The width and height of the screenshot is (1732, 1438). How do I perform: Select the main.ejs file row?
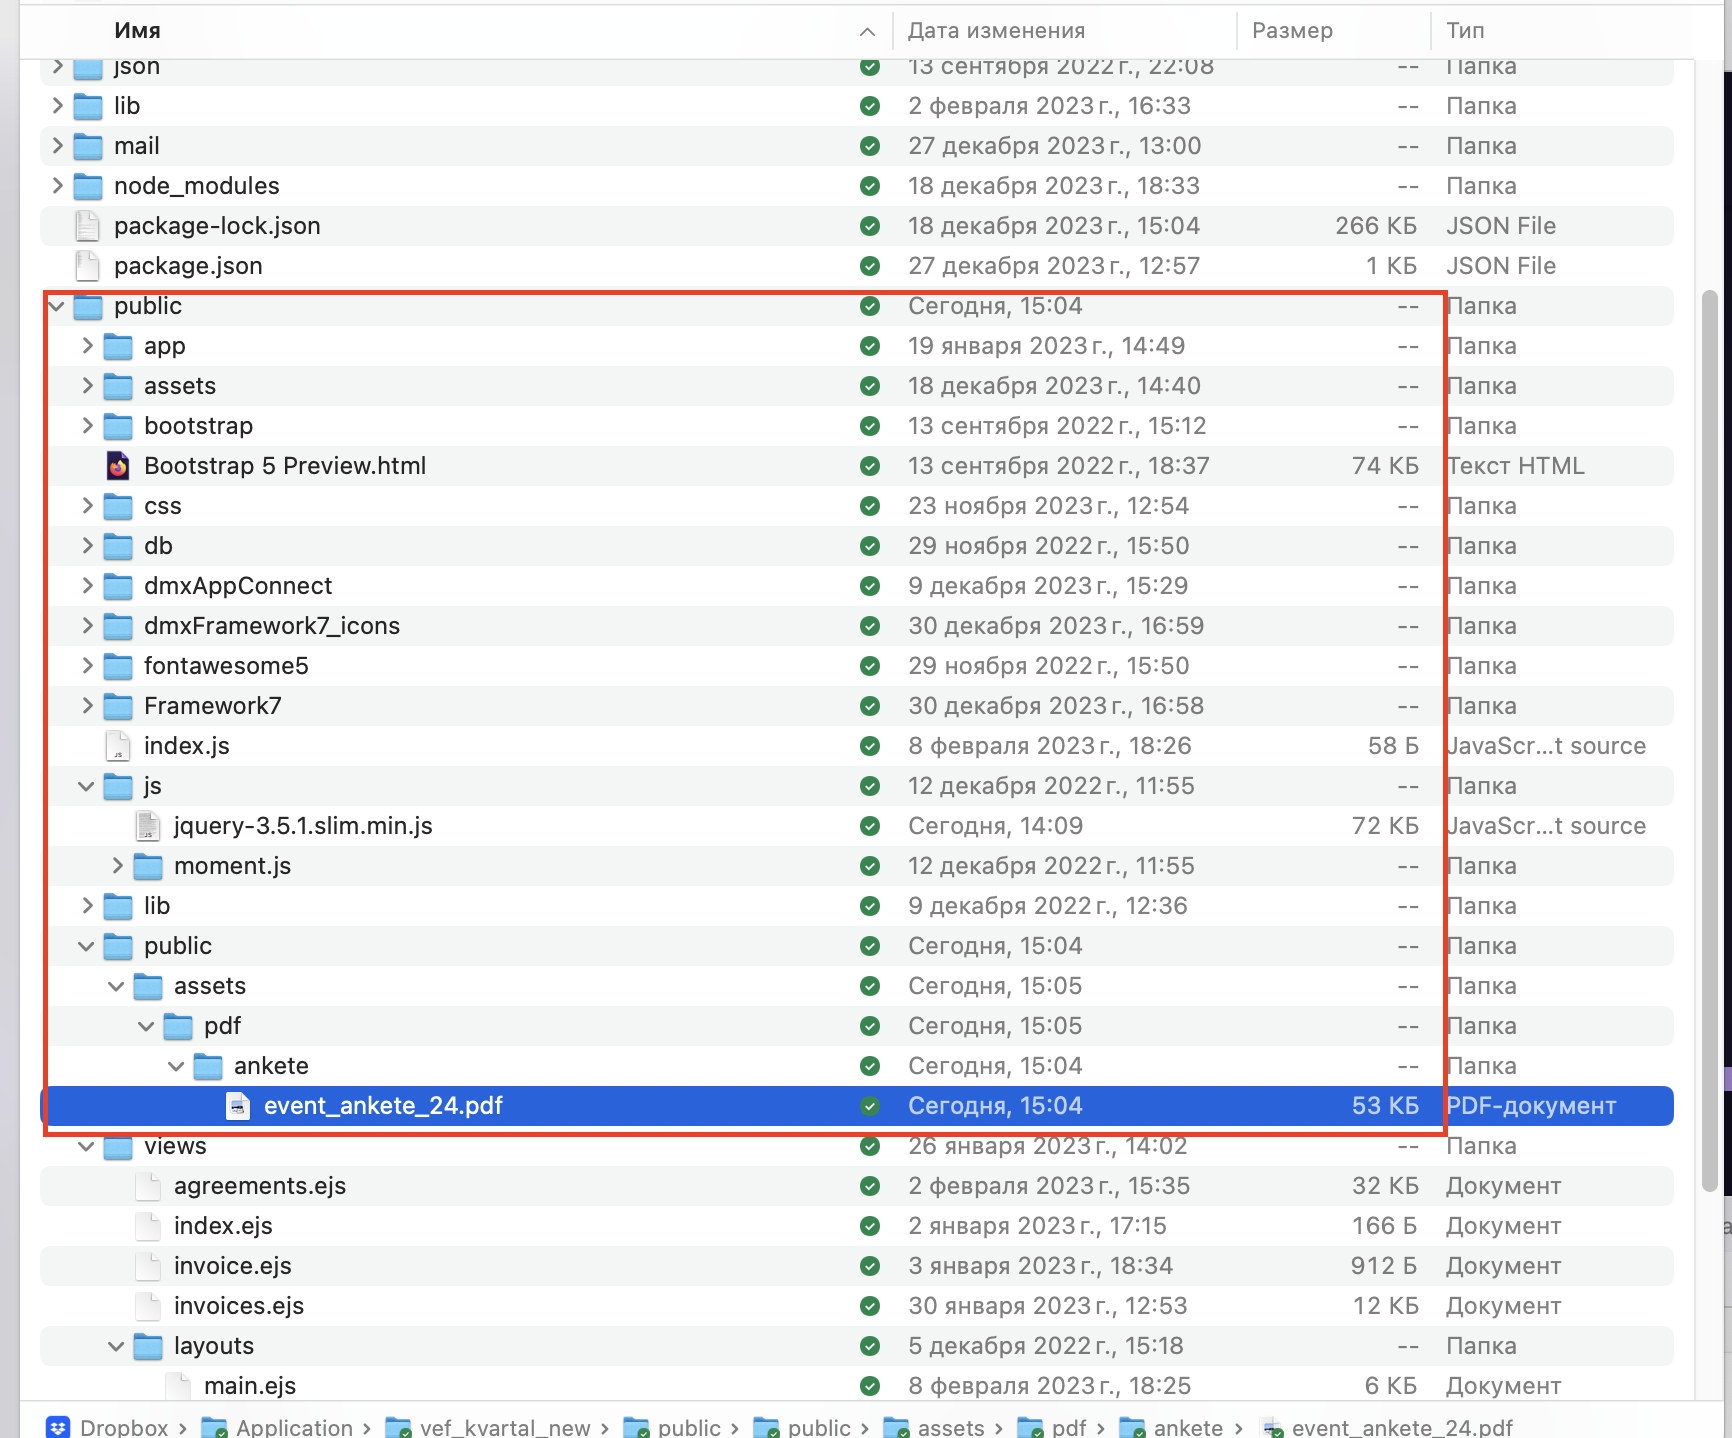point(857,1386)
